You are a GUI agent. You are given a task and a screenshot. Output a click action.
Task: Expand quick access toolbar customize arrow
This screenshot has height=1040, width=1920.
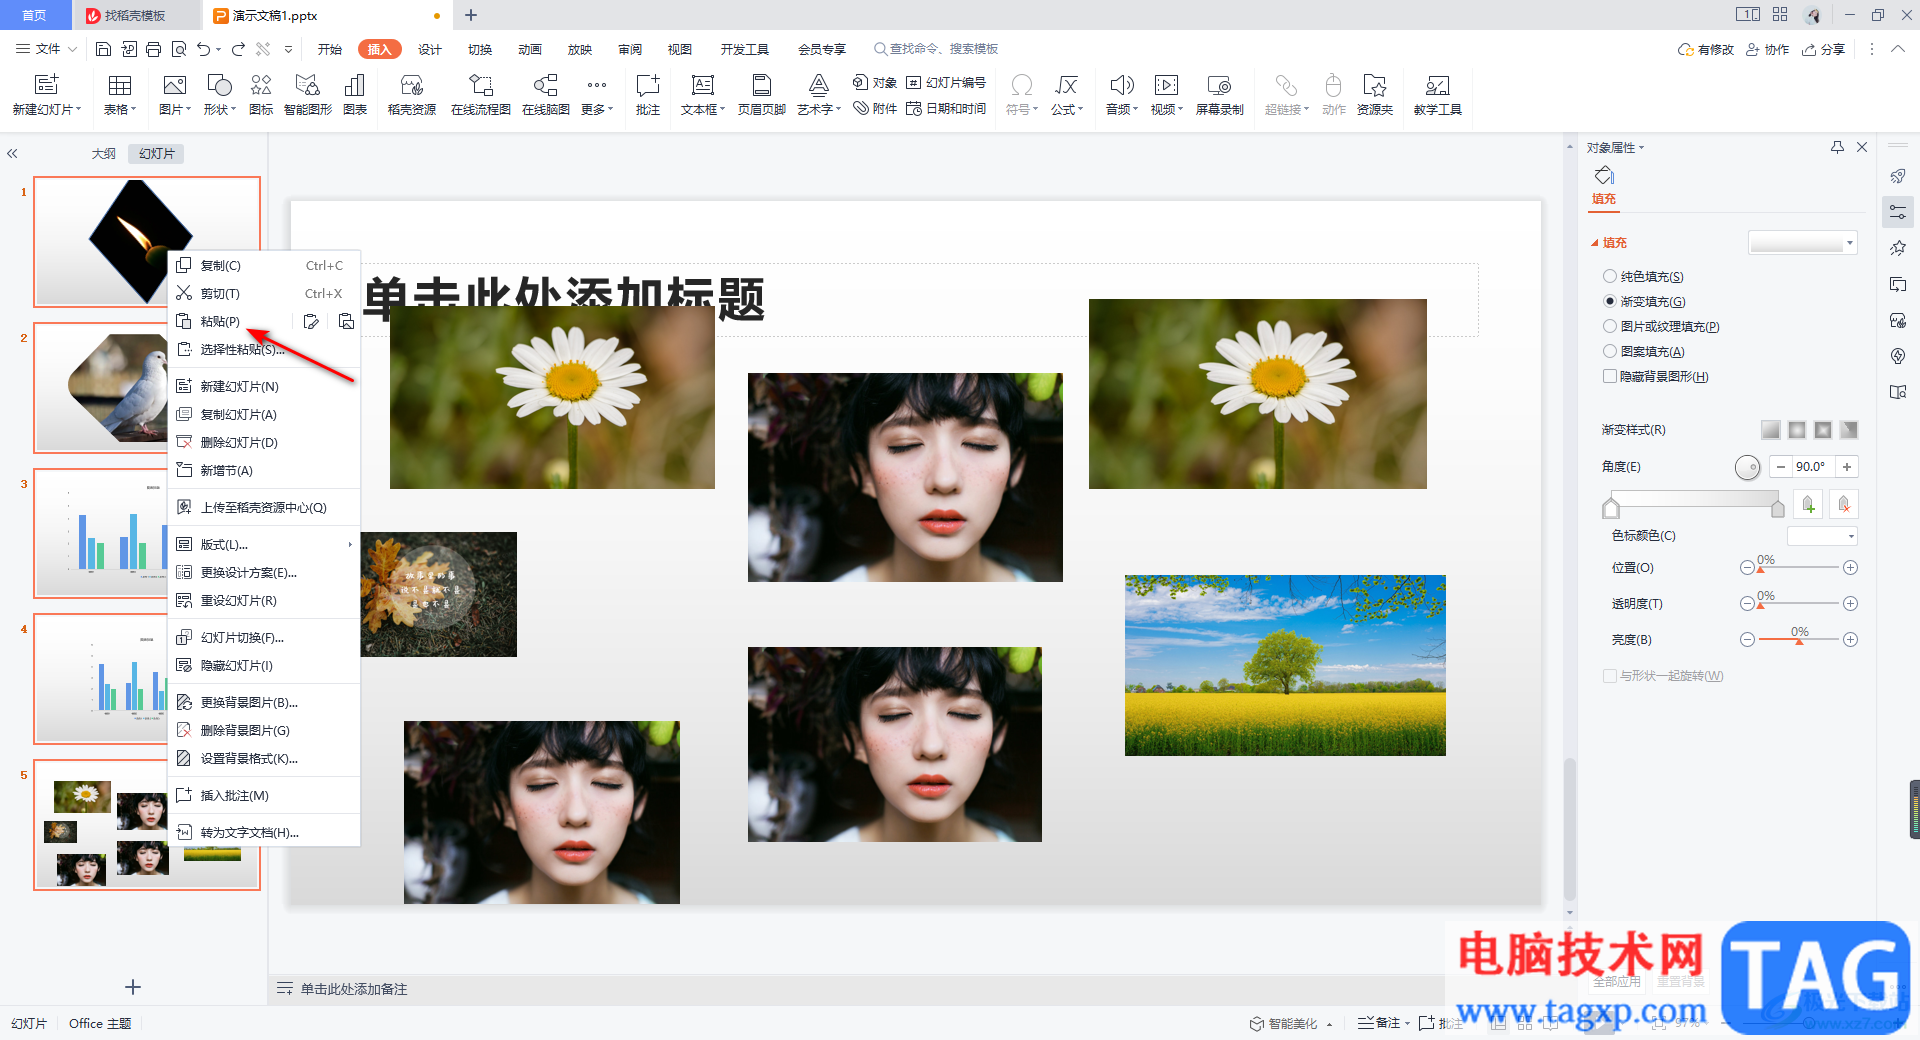289,49
